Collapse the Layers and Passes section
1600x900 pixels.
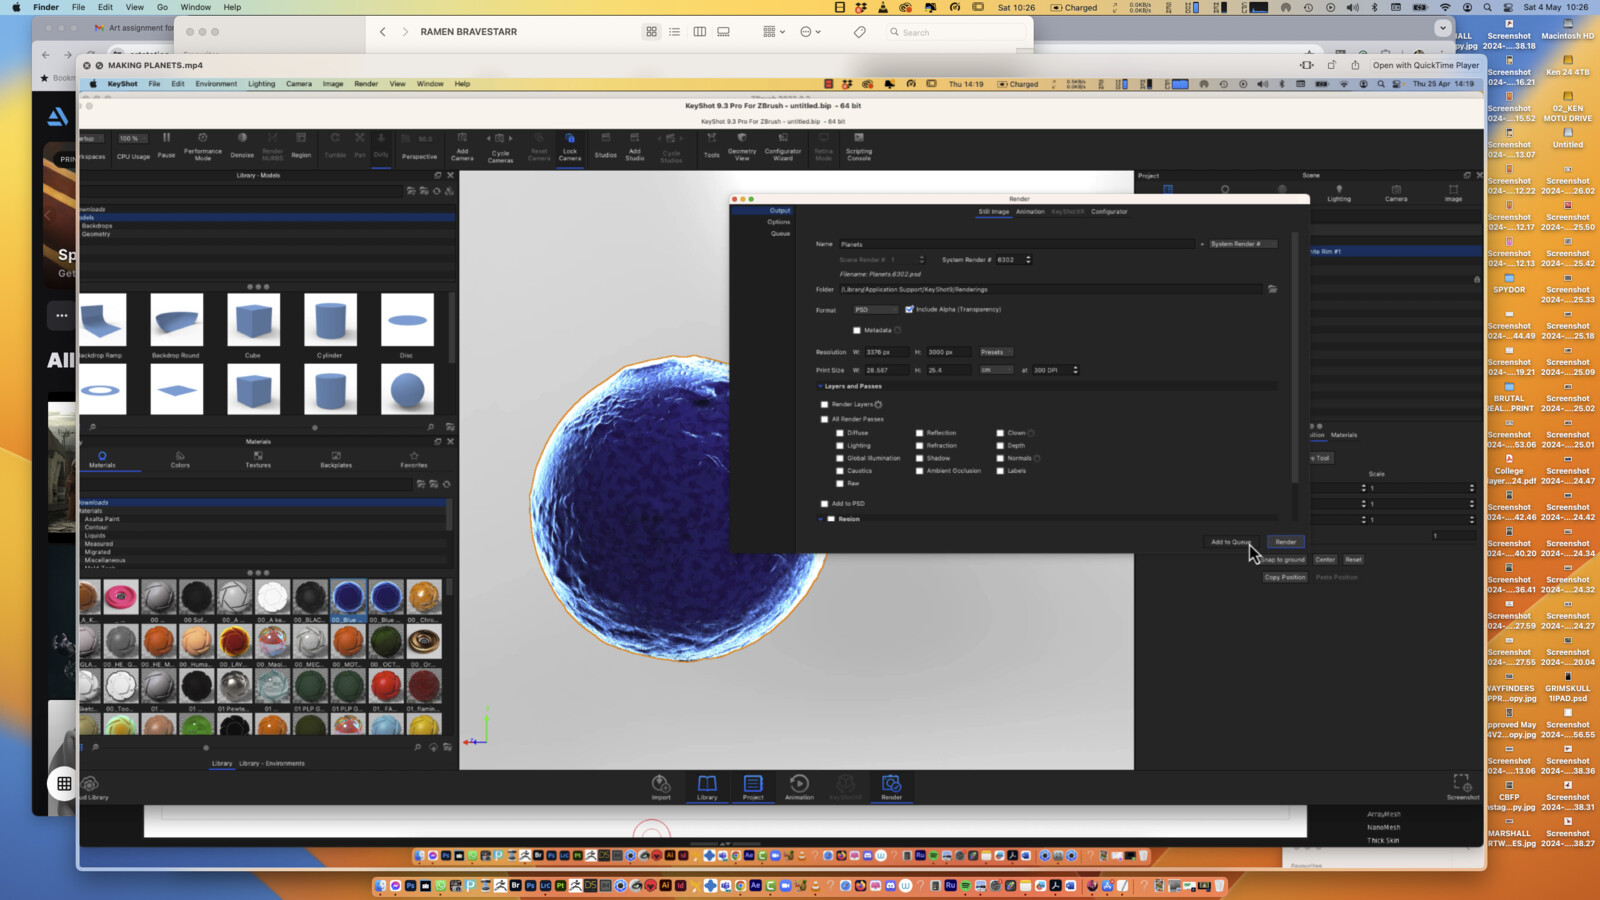click(821, 386)
